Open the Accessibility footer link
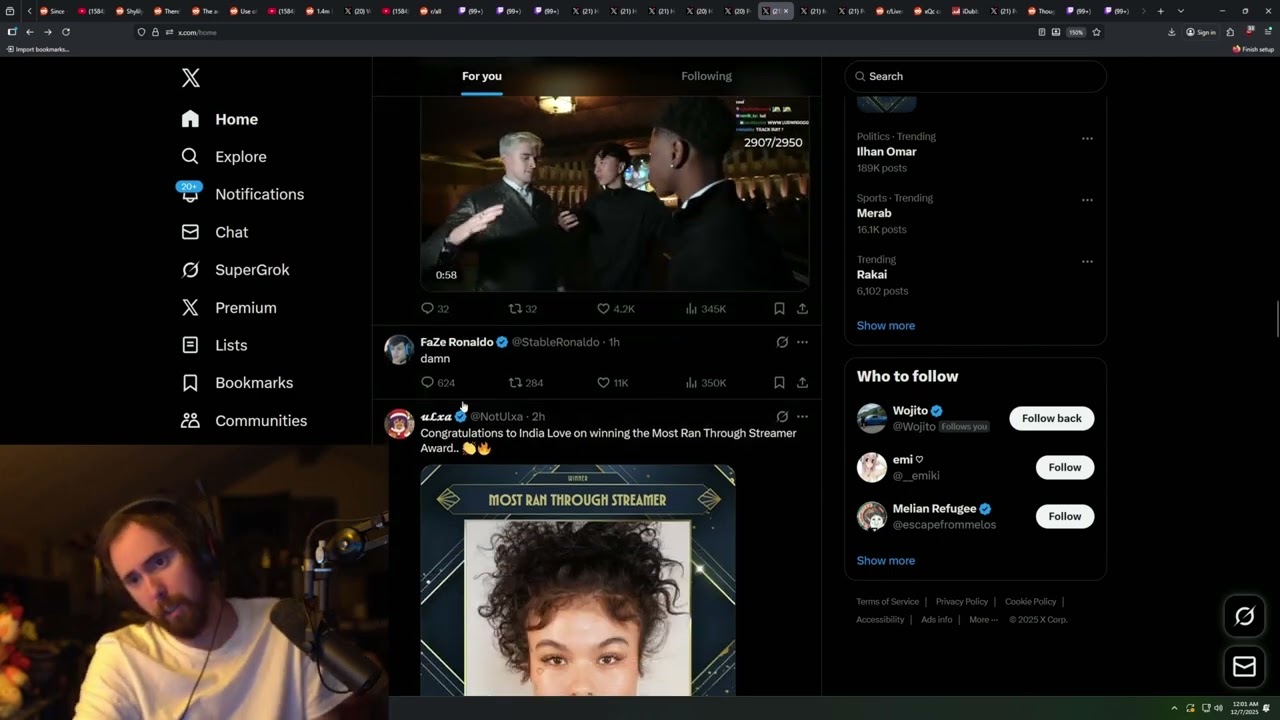Image resolution: width=1280 pixels, height=720 pixels. tap(880, 620)
